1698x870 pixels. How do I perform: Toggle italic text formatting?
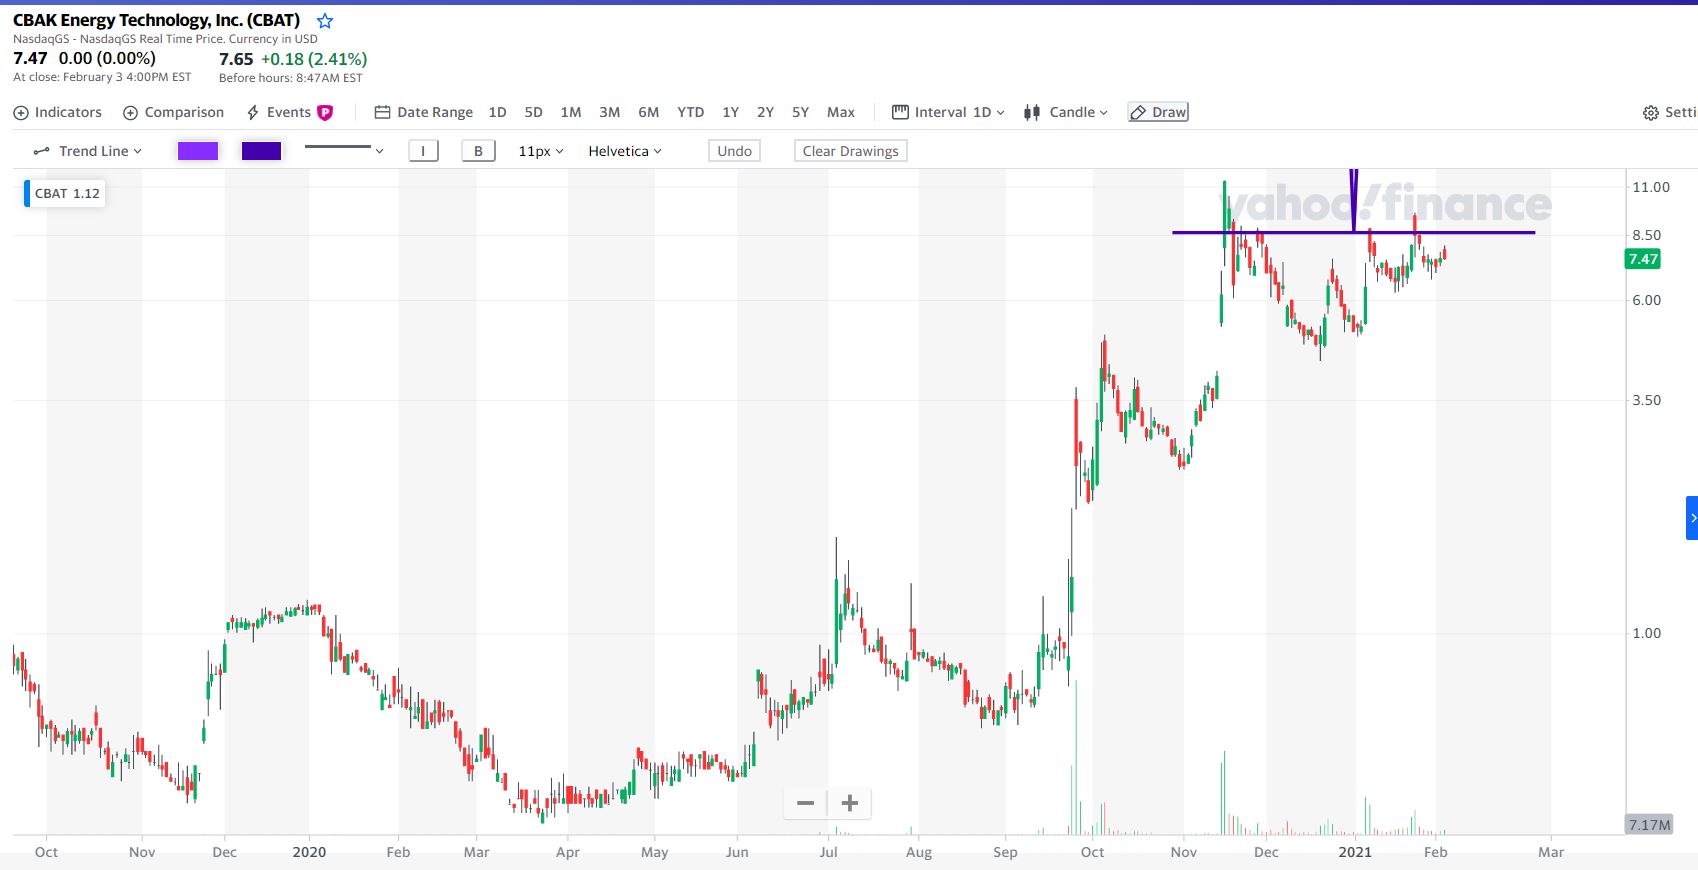click(x=423, y=151)
